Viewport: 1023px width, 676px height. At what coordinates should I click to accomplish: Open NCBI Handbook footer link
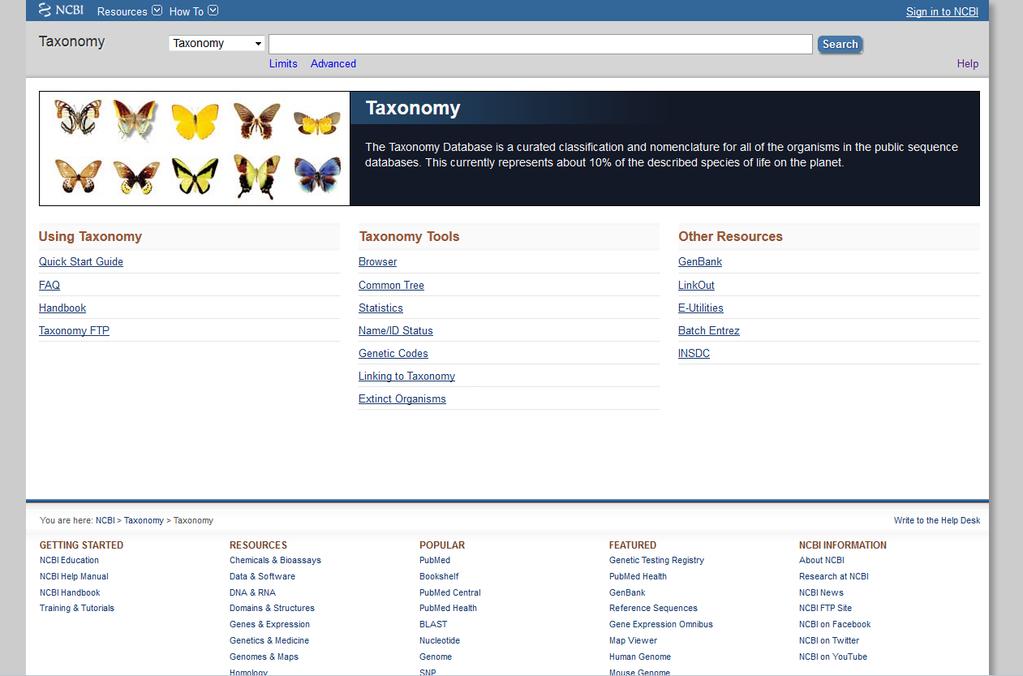click(x=70, y=593)
